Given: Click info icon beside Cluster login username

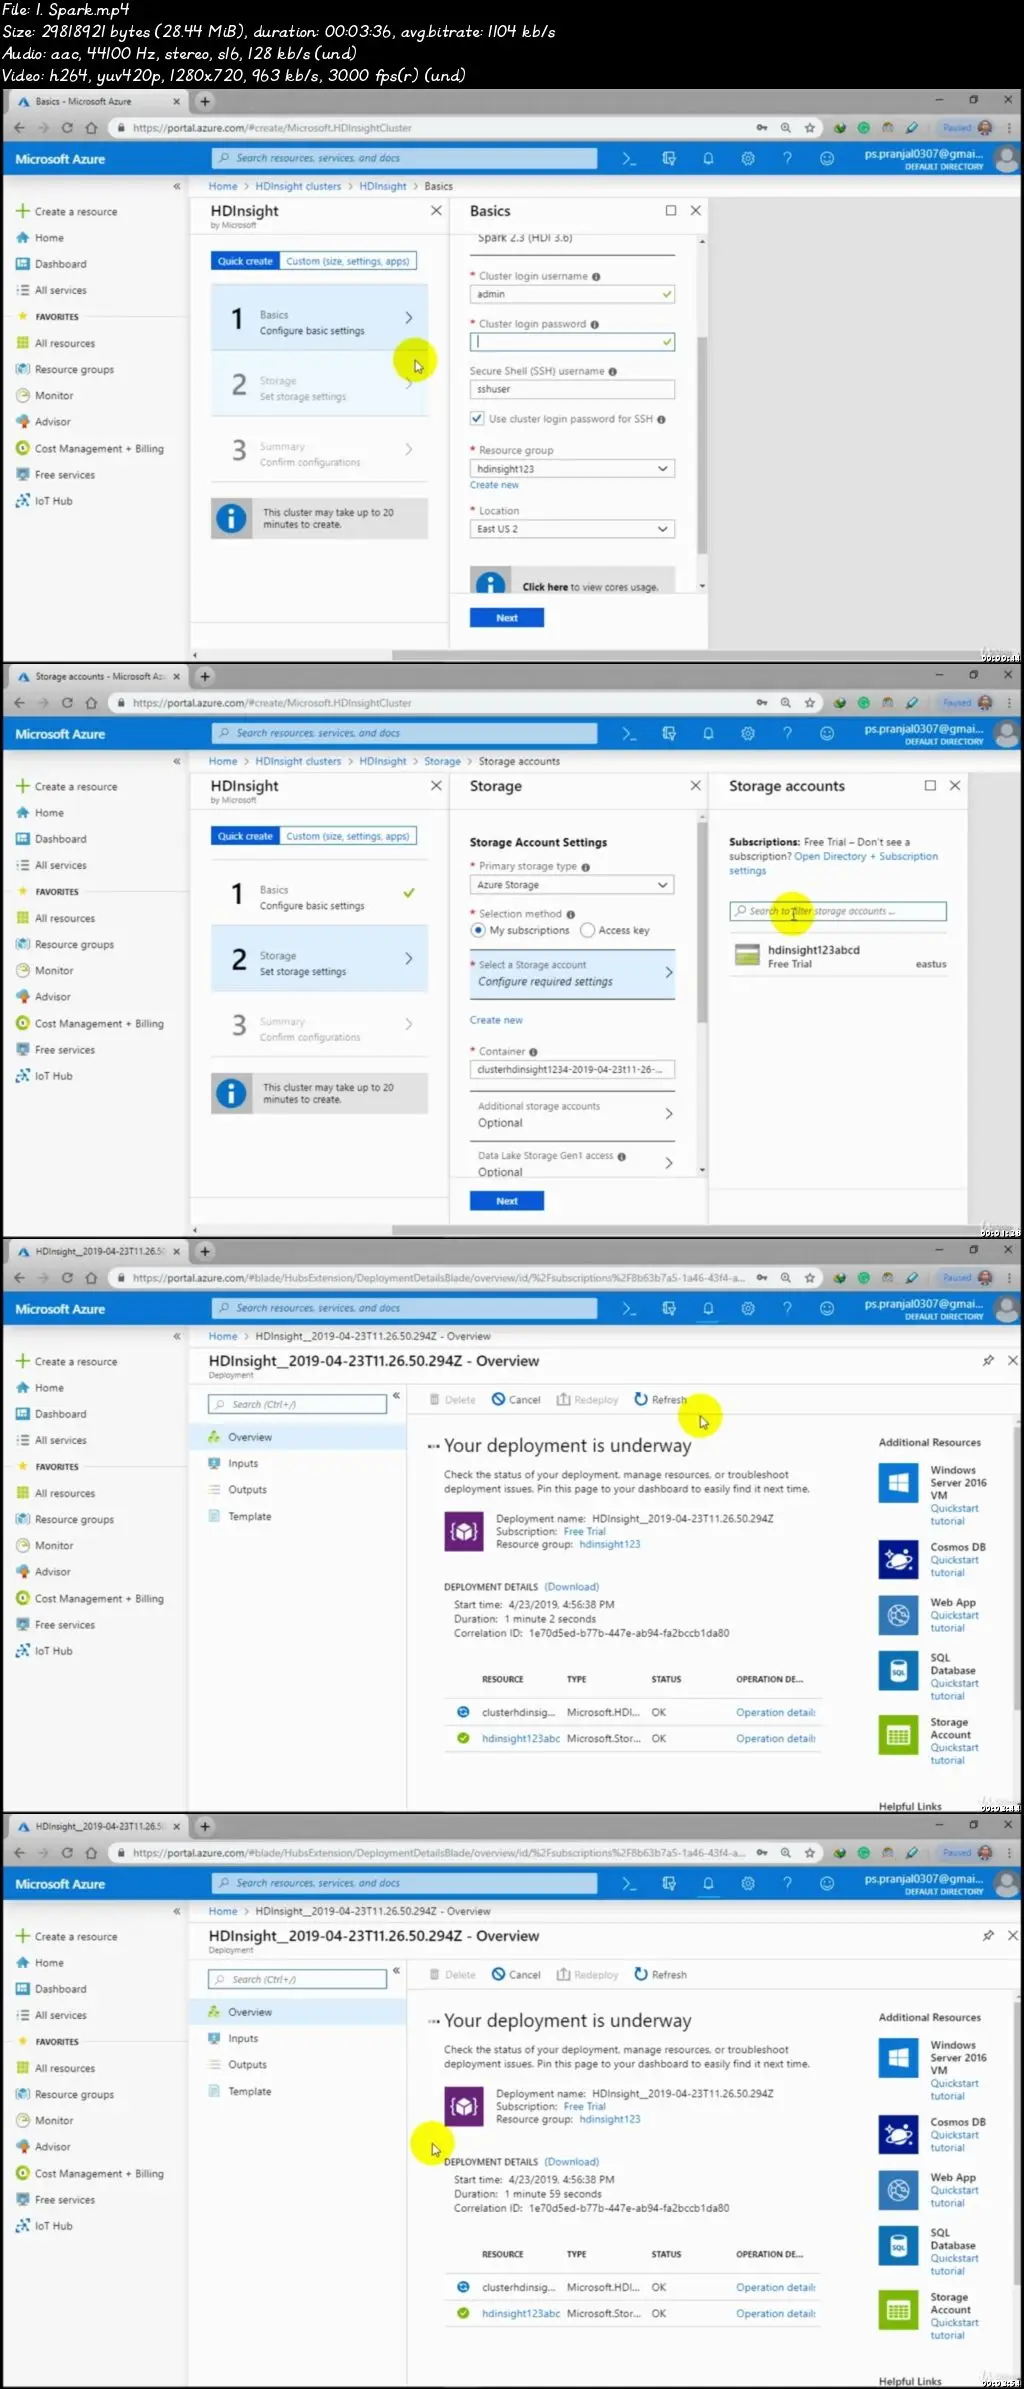Looking at the screenshot, I should click(596, 277).
